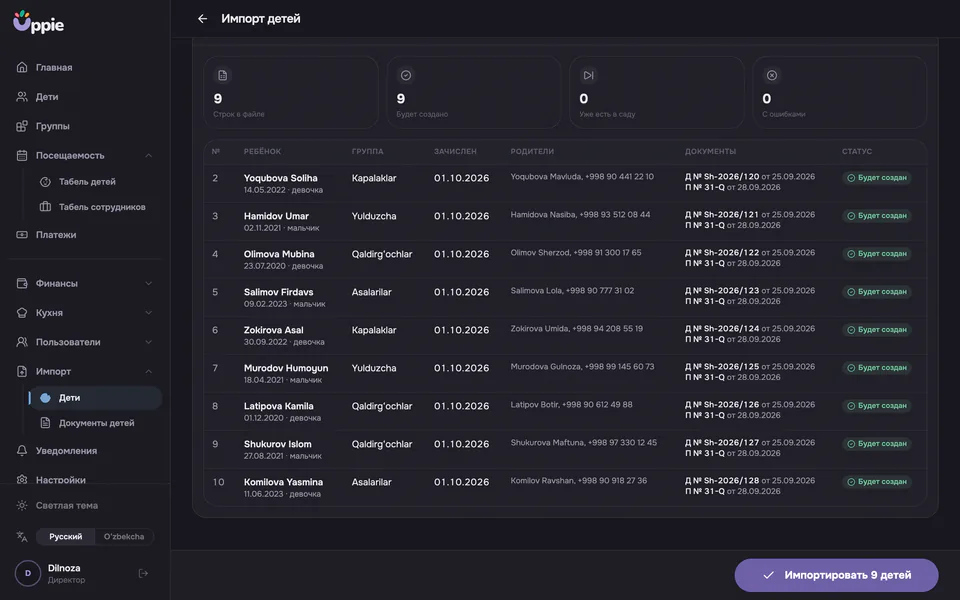Screen dimensions: 960x600
Task: Click the Кухня chef hat icon
Action: click(22, 313)
